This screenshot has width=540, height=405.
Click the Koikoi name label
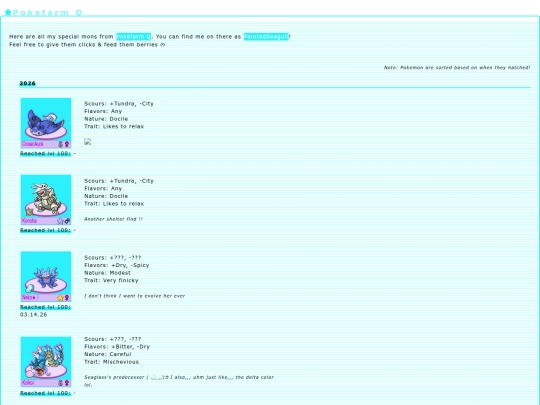tap(28, 383)
